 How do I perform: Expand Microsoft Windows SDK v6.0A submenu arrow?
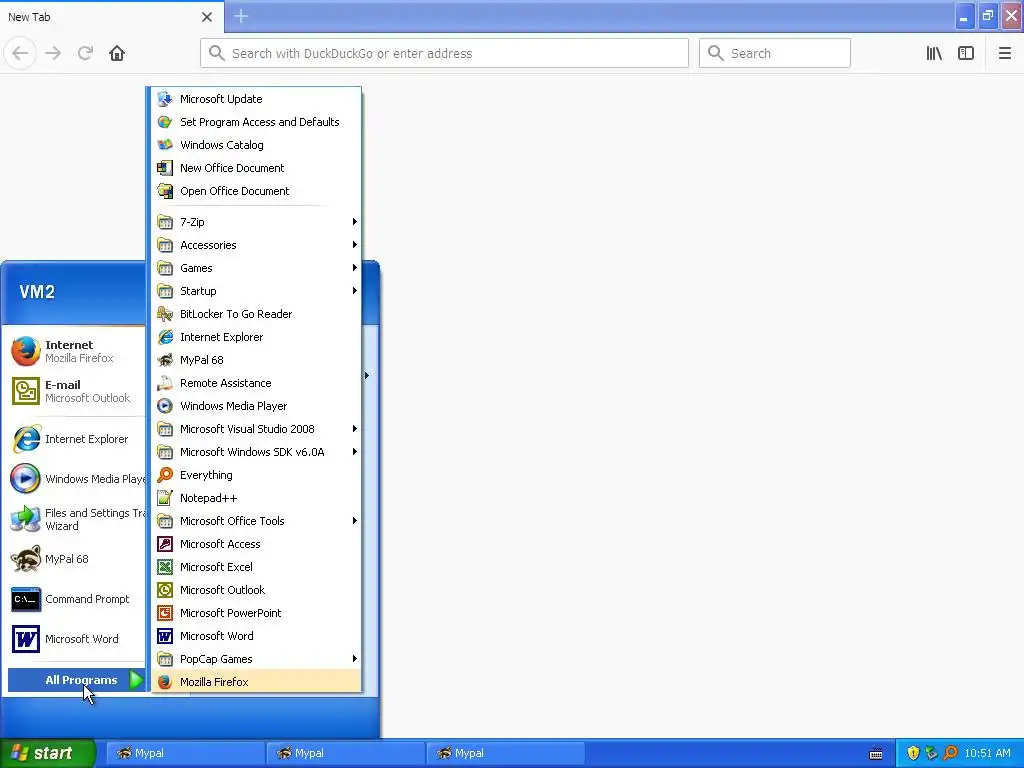tap(355, 452)
